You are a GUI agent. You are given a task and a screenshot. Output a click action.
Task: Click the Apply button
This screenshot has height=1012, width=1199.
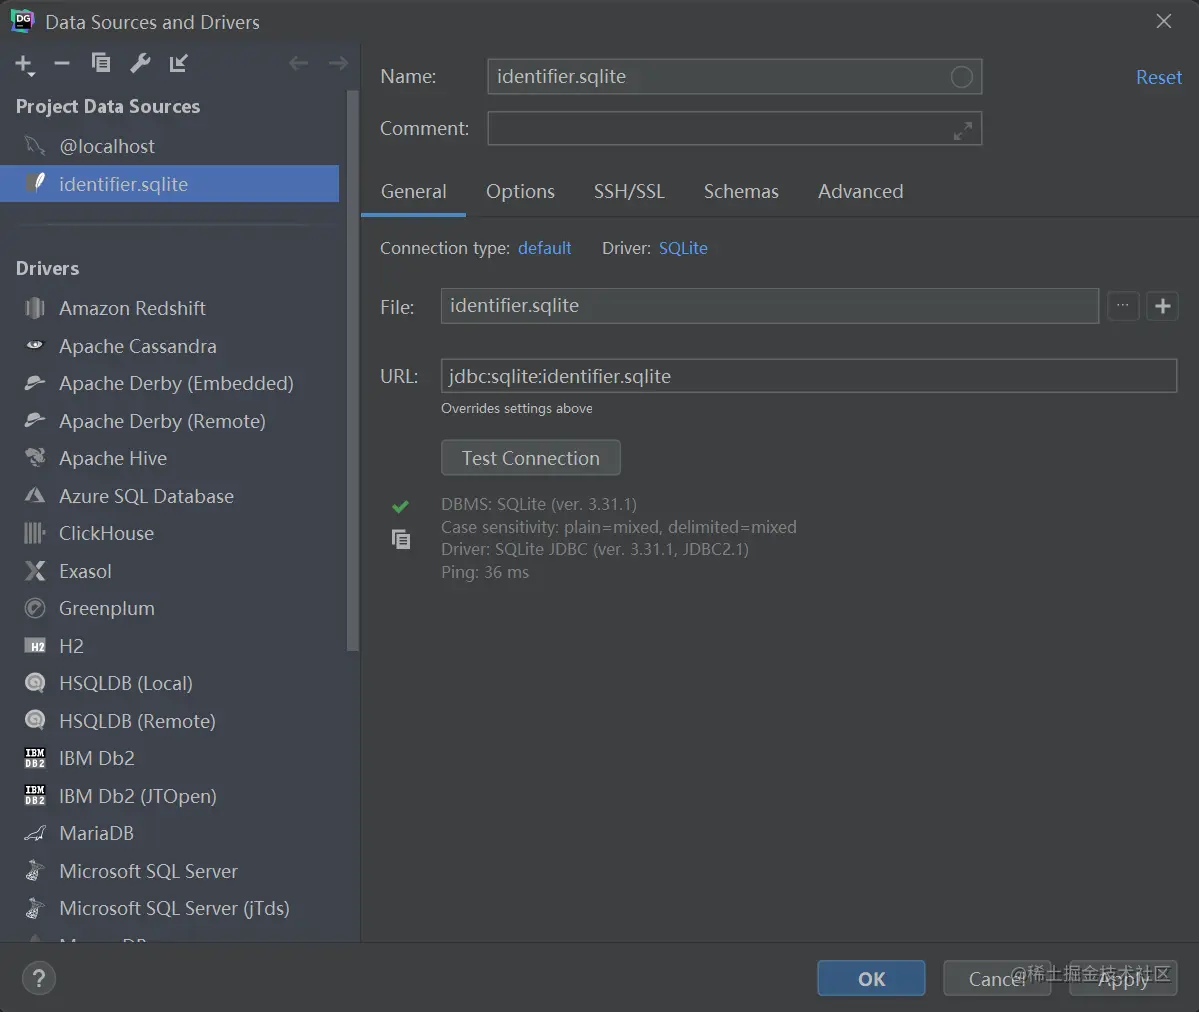tap(1123, 978)
